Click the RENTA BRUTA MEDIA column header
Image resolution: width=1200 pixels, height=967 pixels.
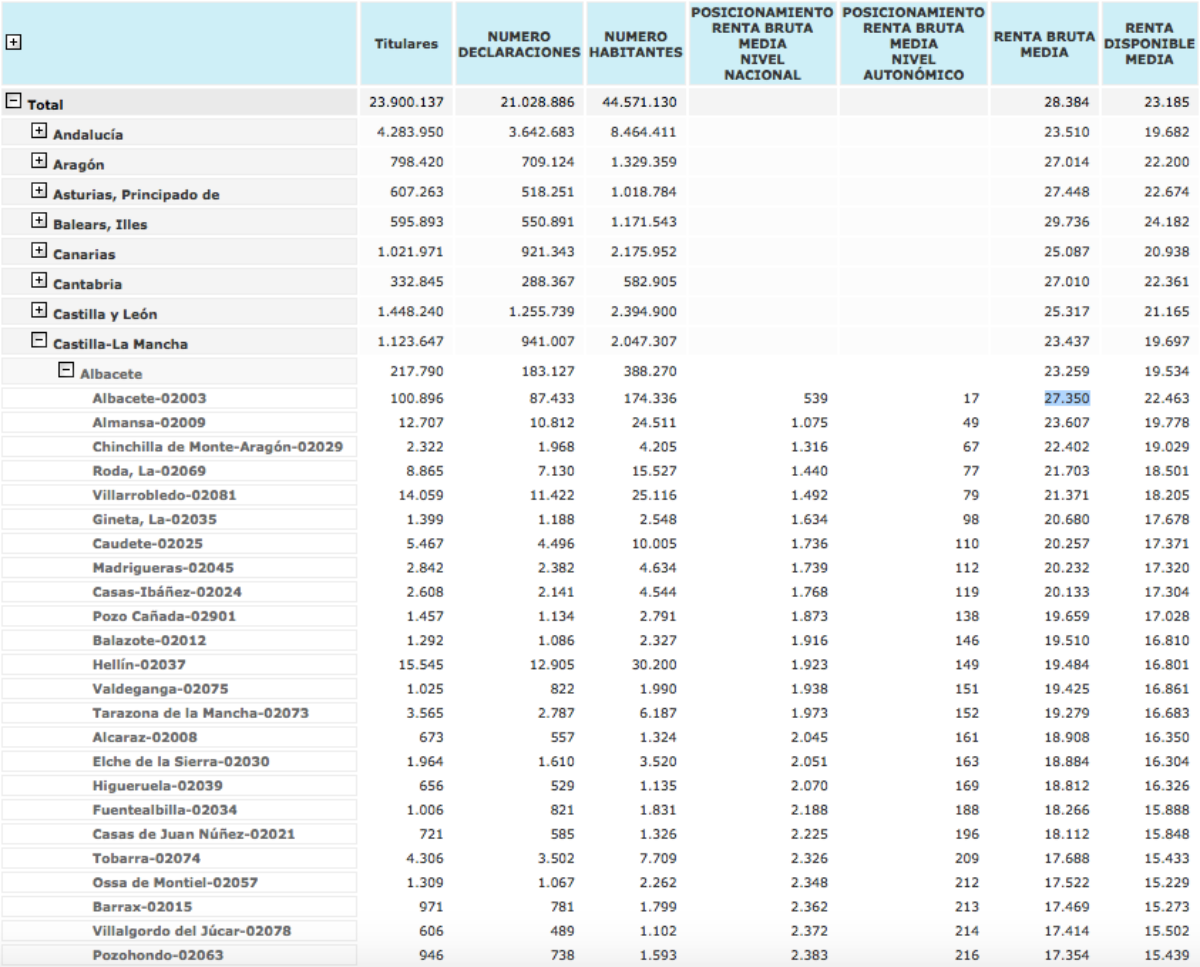[1045, 44]
